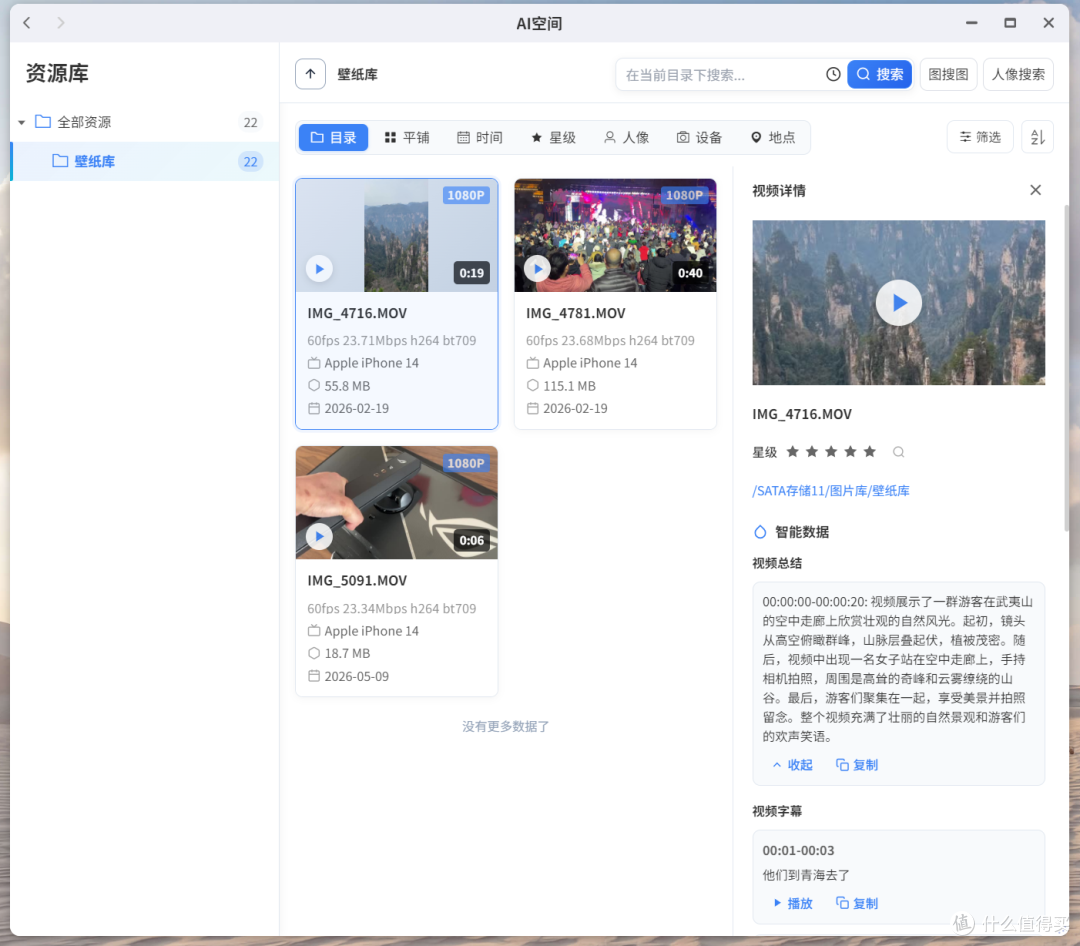The image size is (1080, 946).
Task: Open search history clock icon
Action: [833, 74]
